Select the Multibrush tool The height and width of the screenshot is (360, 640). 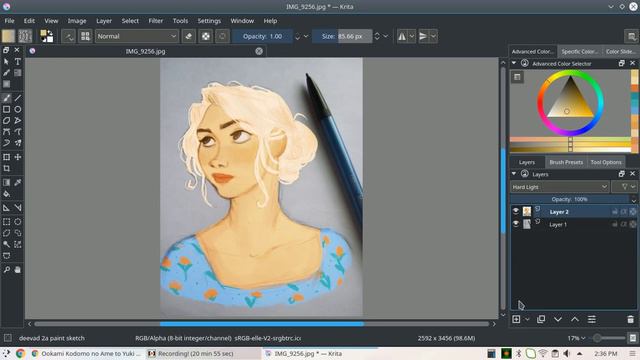tap(18, 143)
